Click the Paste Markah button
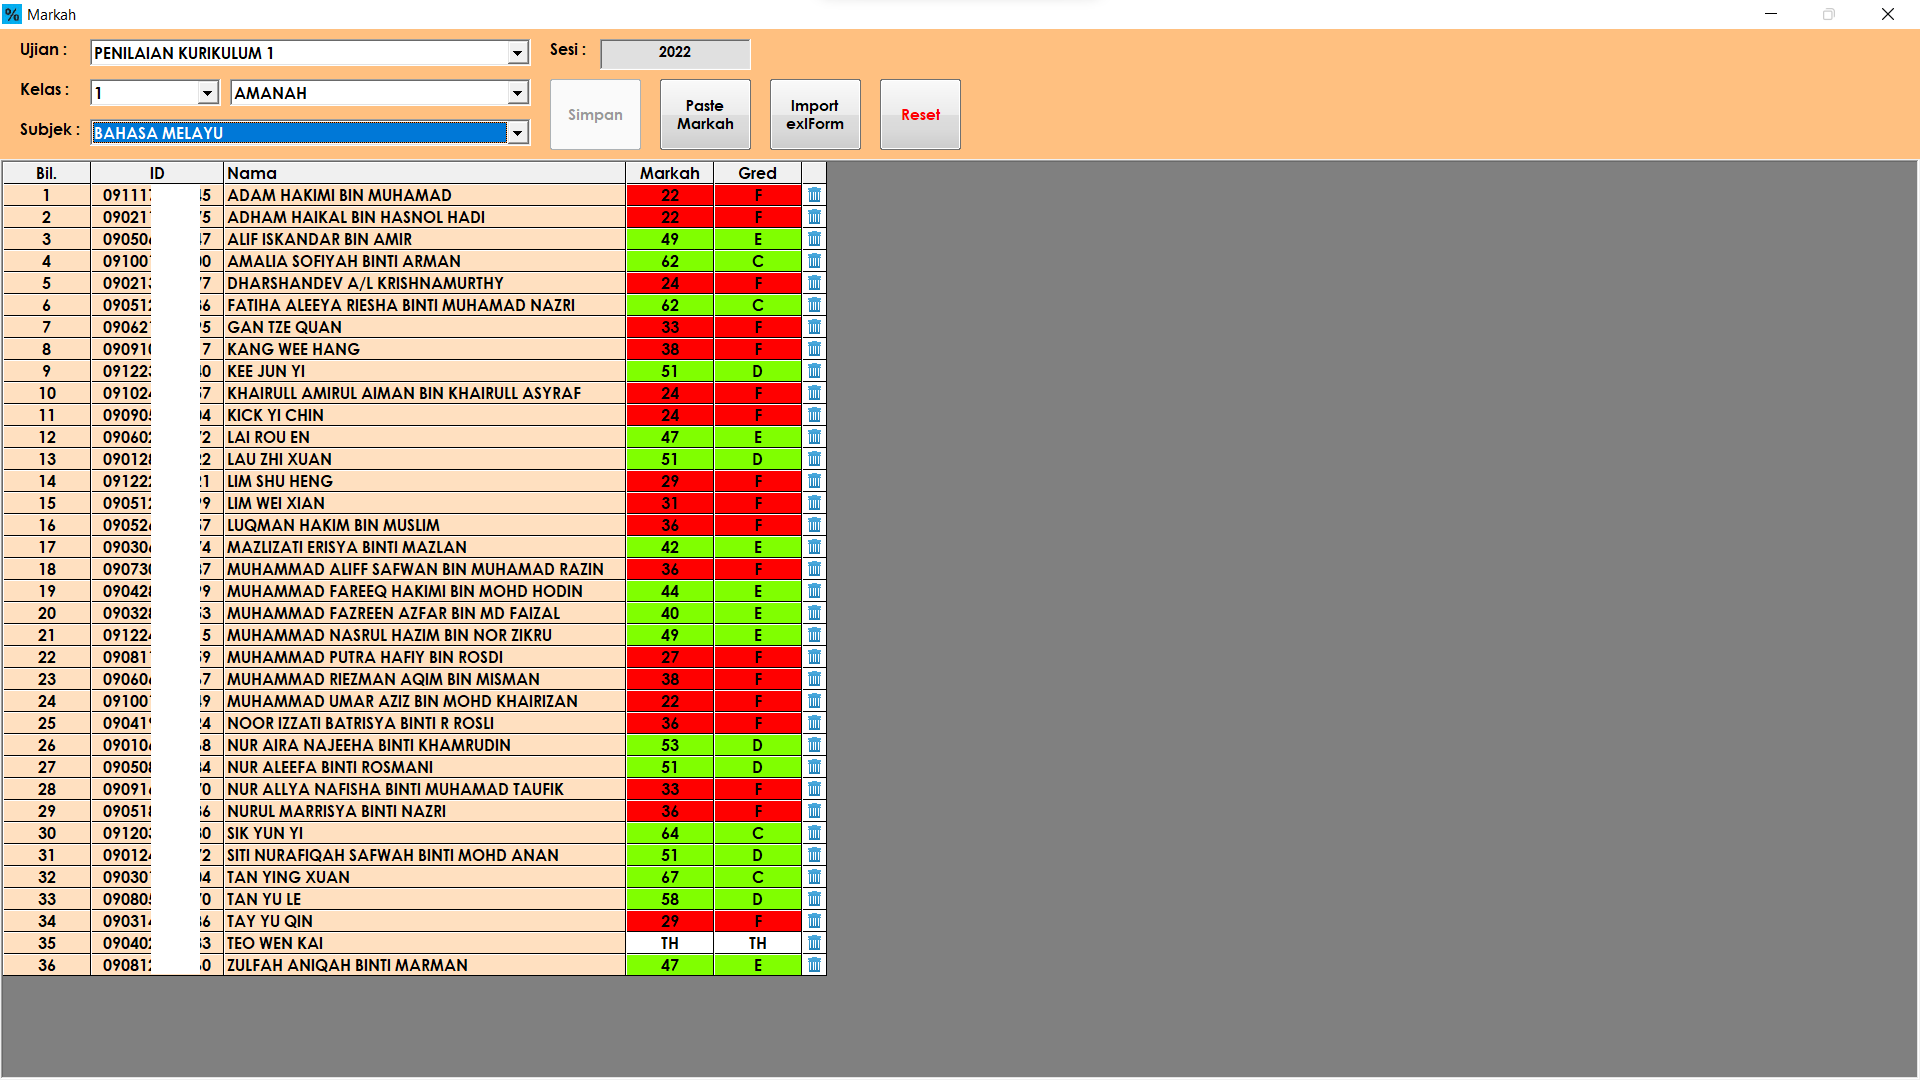The image size is (1920, 1080). tap(705, 115)
